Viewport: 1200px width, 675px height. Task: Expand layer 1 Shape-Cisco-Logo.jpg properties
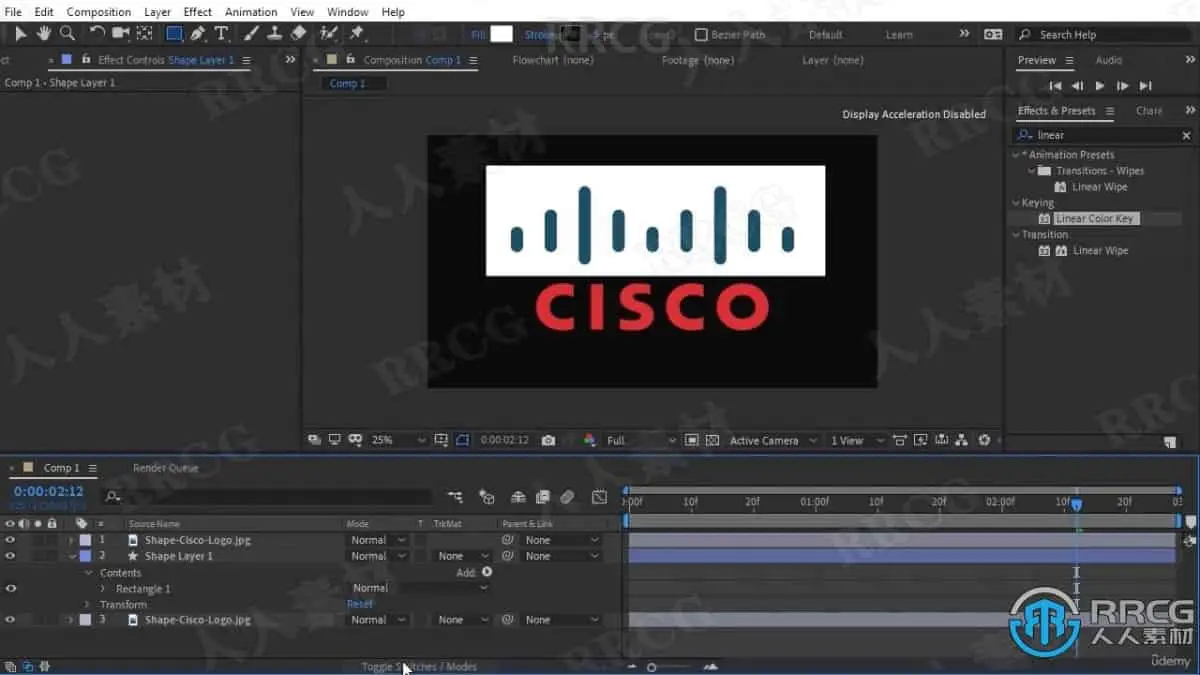(71, 540)
